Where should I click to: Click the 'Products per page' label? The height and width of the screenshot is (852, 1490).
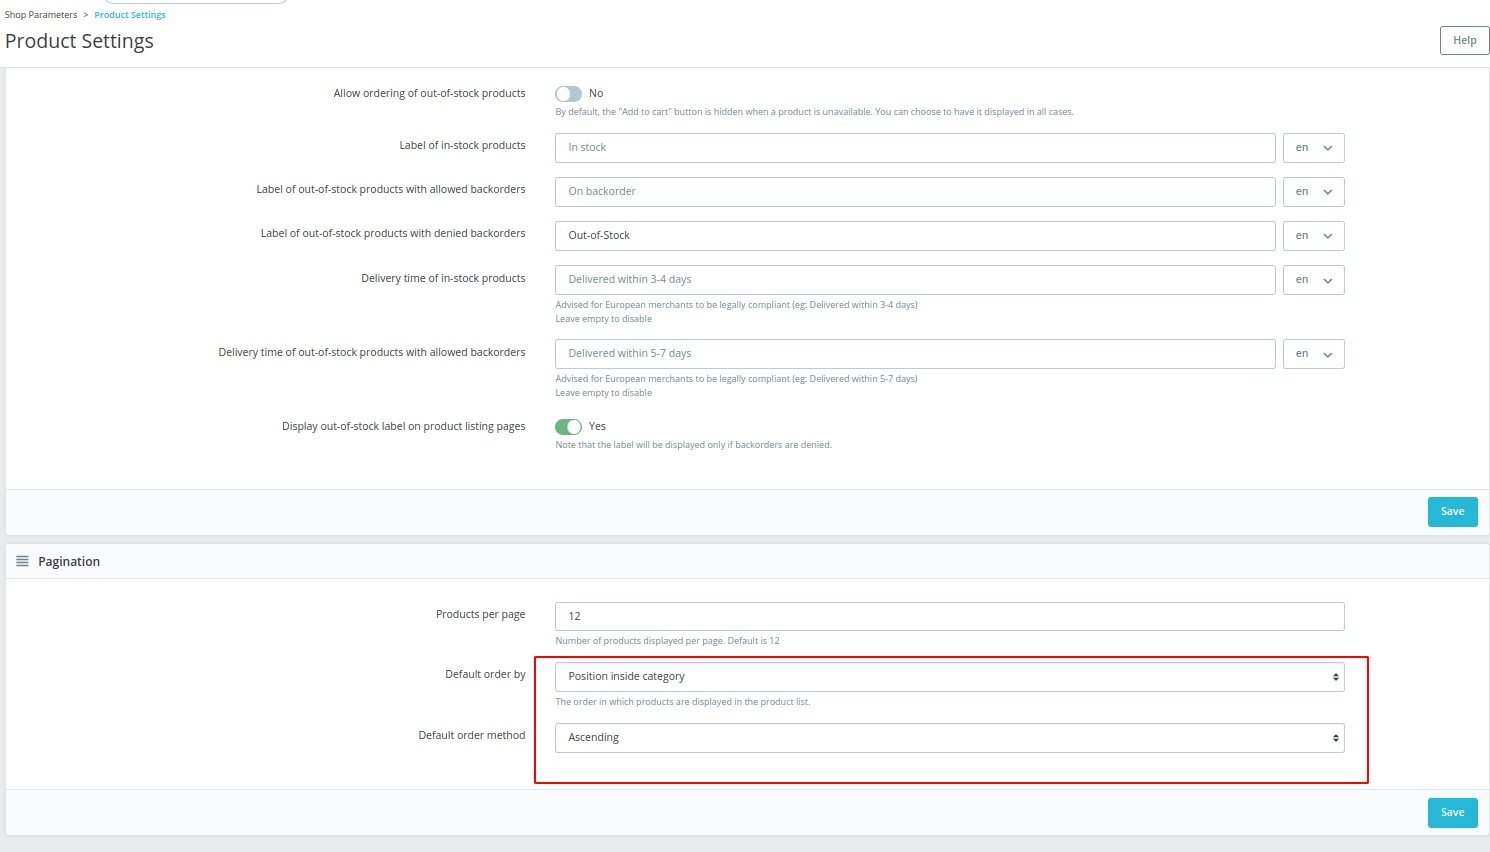click(480, 614)
